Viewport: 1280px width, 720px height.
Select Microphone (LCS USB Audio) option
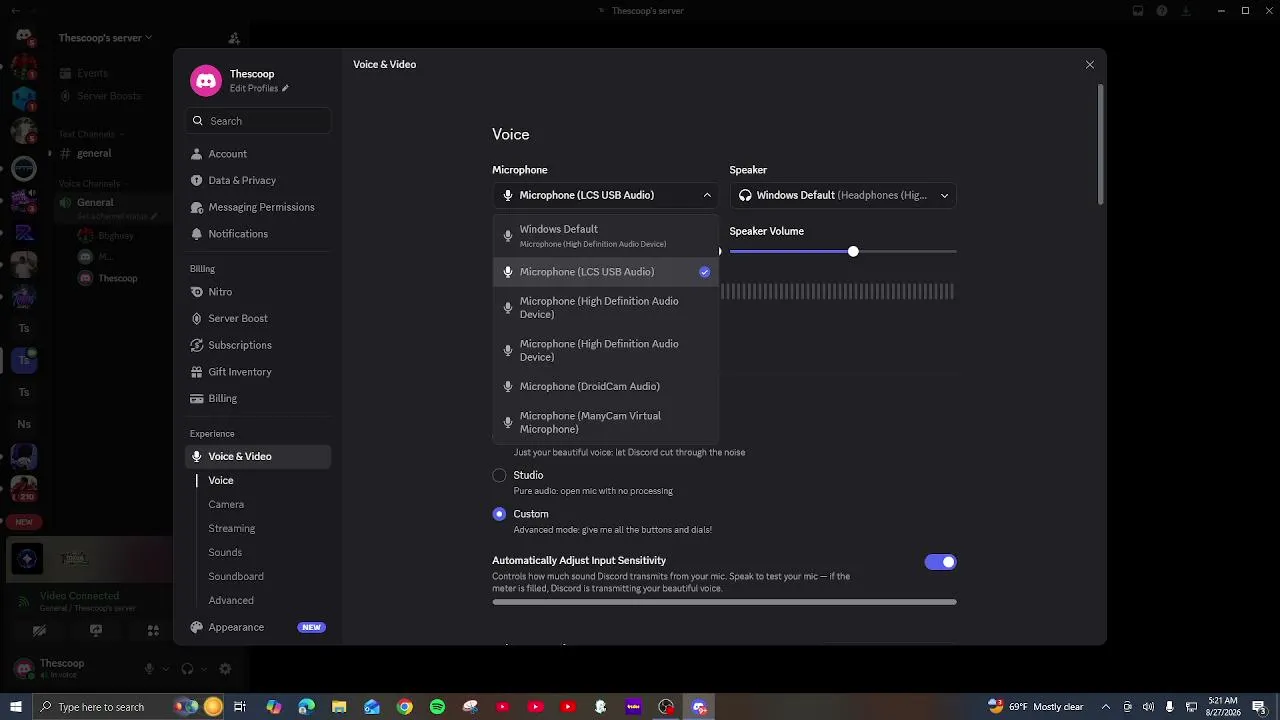click(x=605, y=272)
